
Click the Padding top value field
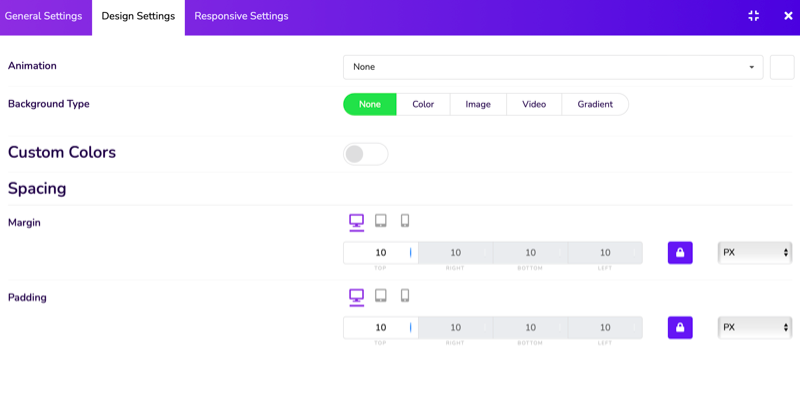(x=381, y=328)
